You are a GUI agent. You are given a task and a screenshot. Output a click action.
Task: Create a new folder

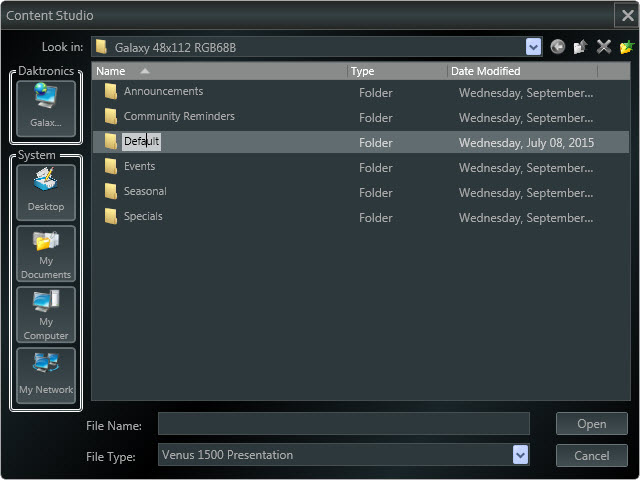coord(627,47)
